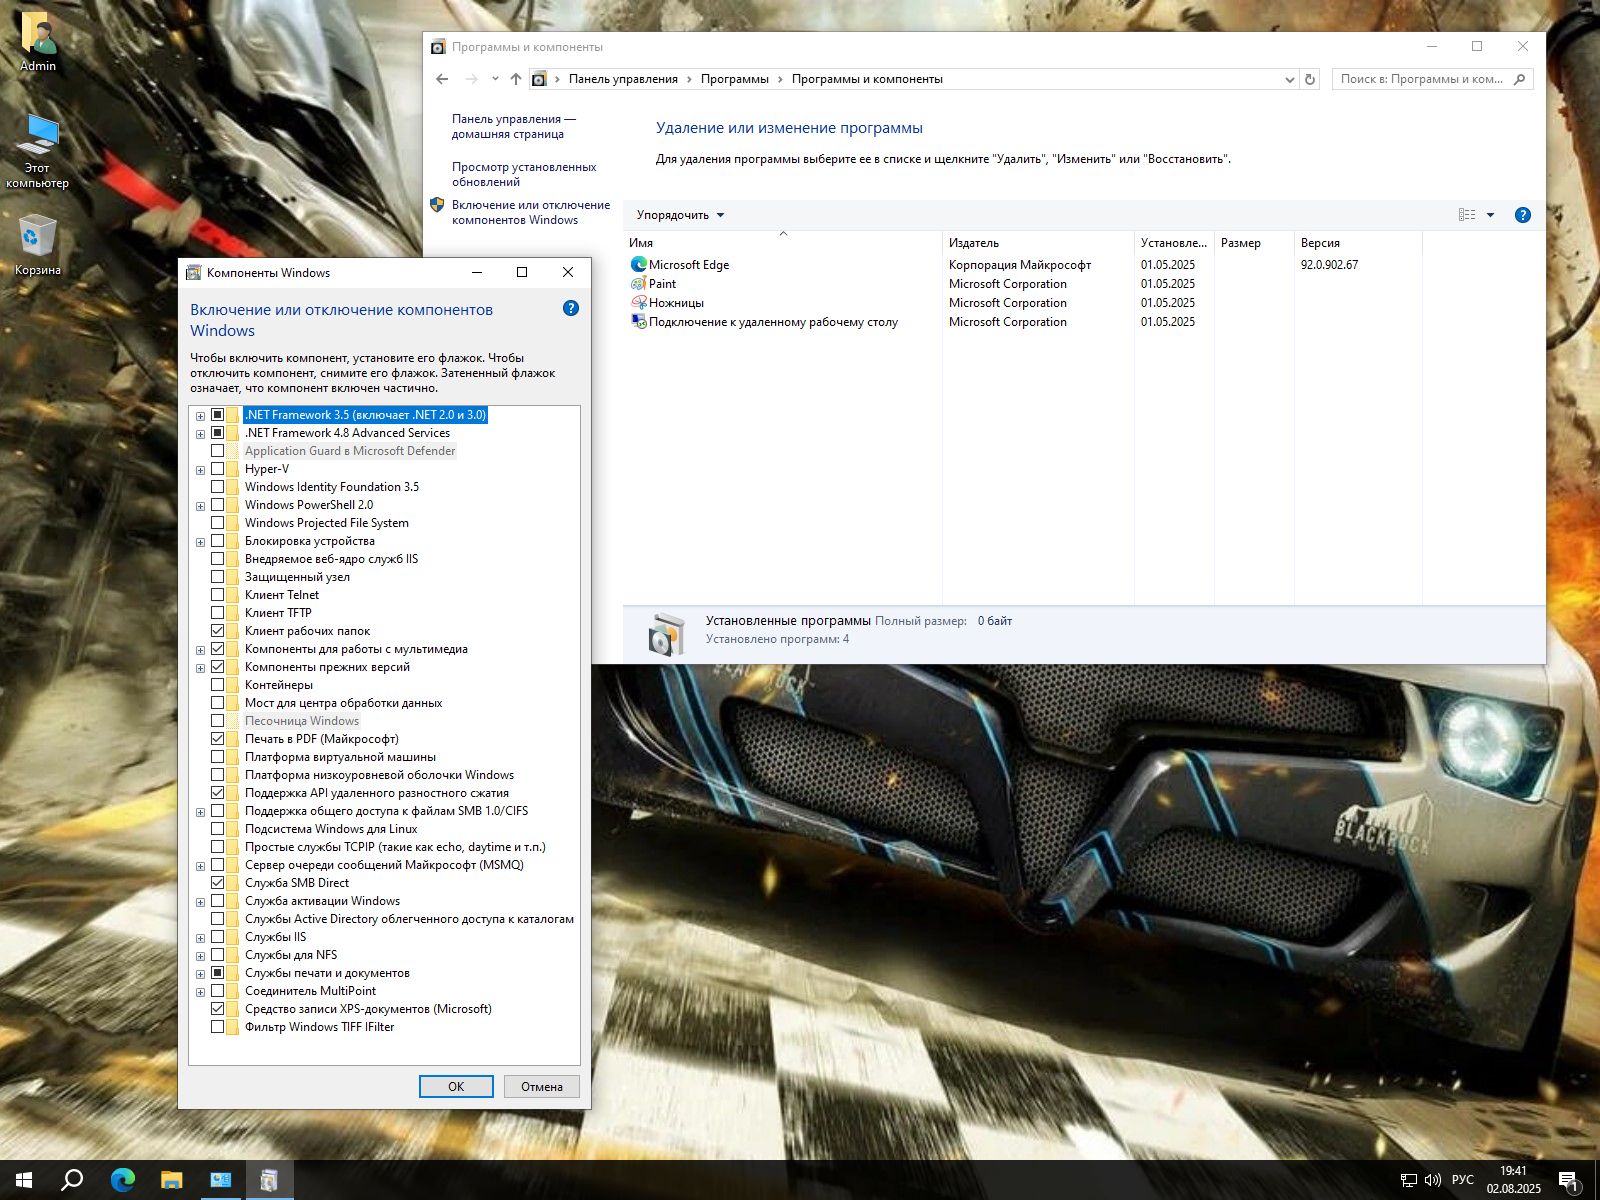Enable the Клиент Telnet checkbox
The image size is (1600, 1200).
(x=217, y=595)
